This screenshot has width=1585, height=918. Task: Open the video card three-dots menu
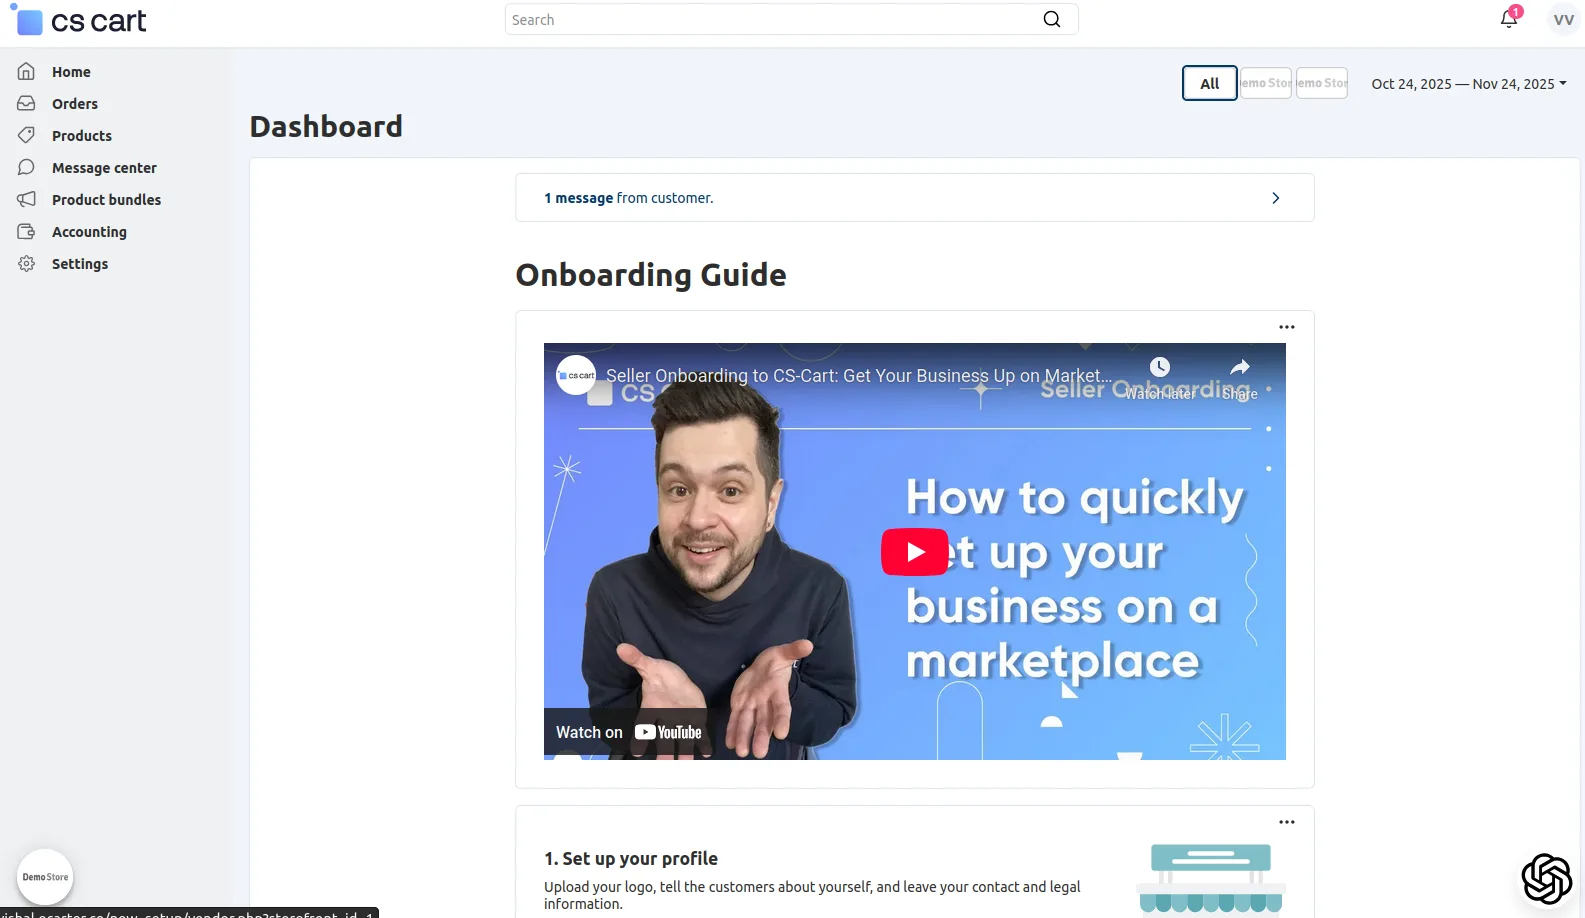[x=1287, y=327]
